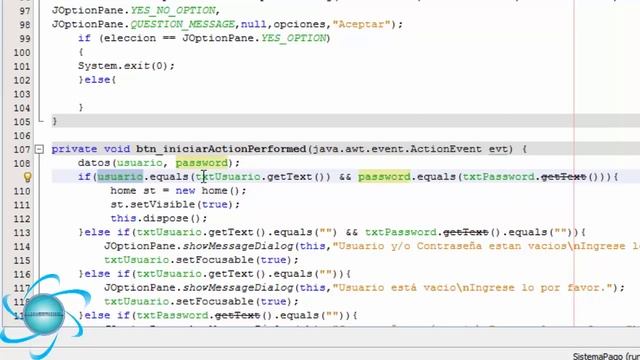
Task: Click line number 101 in the gutter
Action: tap(22, 66)
